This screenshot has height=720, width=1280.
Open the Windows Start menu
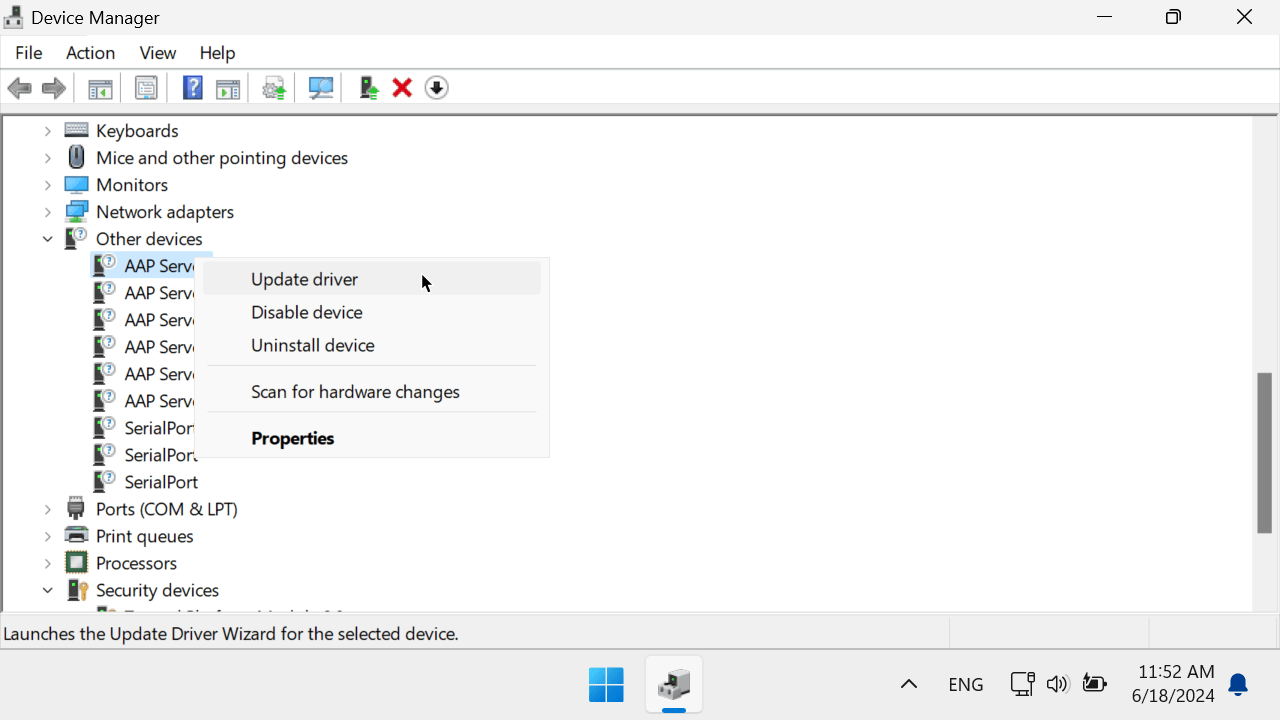point(606,684)
